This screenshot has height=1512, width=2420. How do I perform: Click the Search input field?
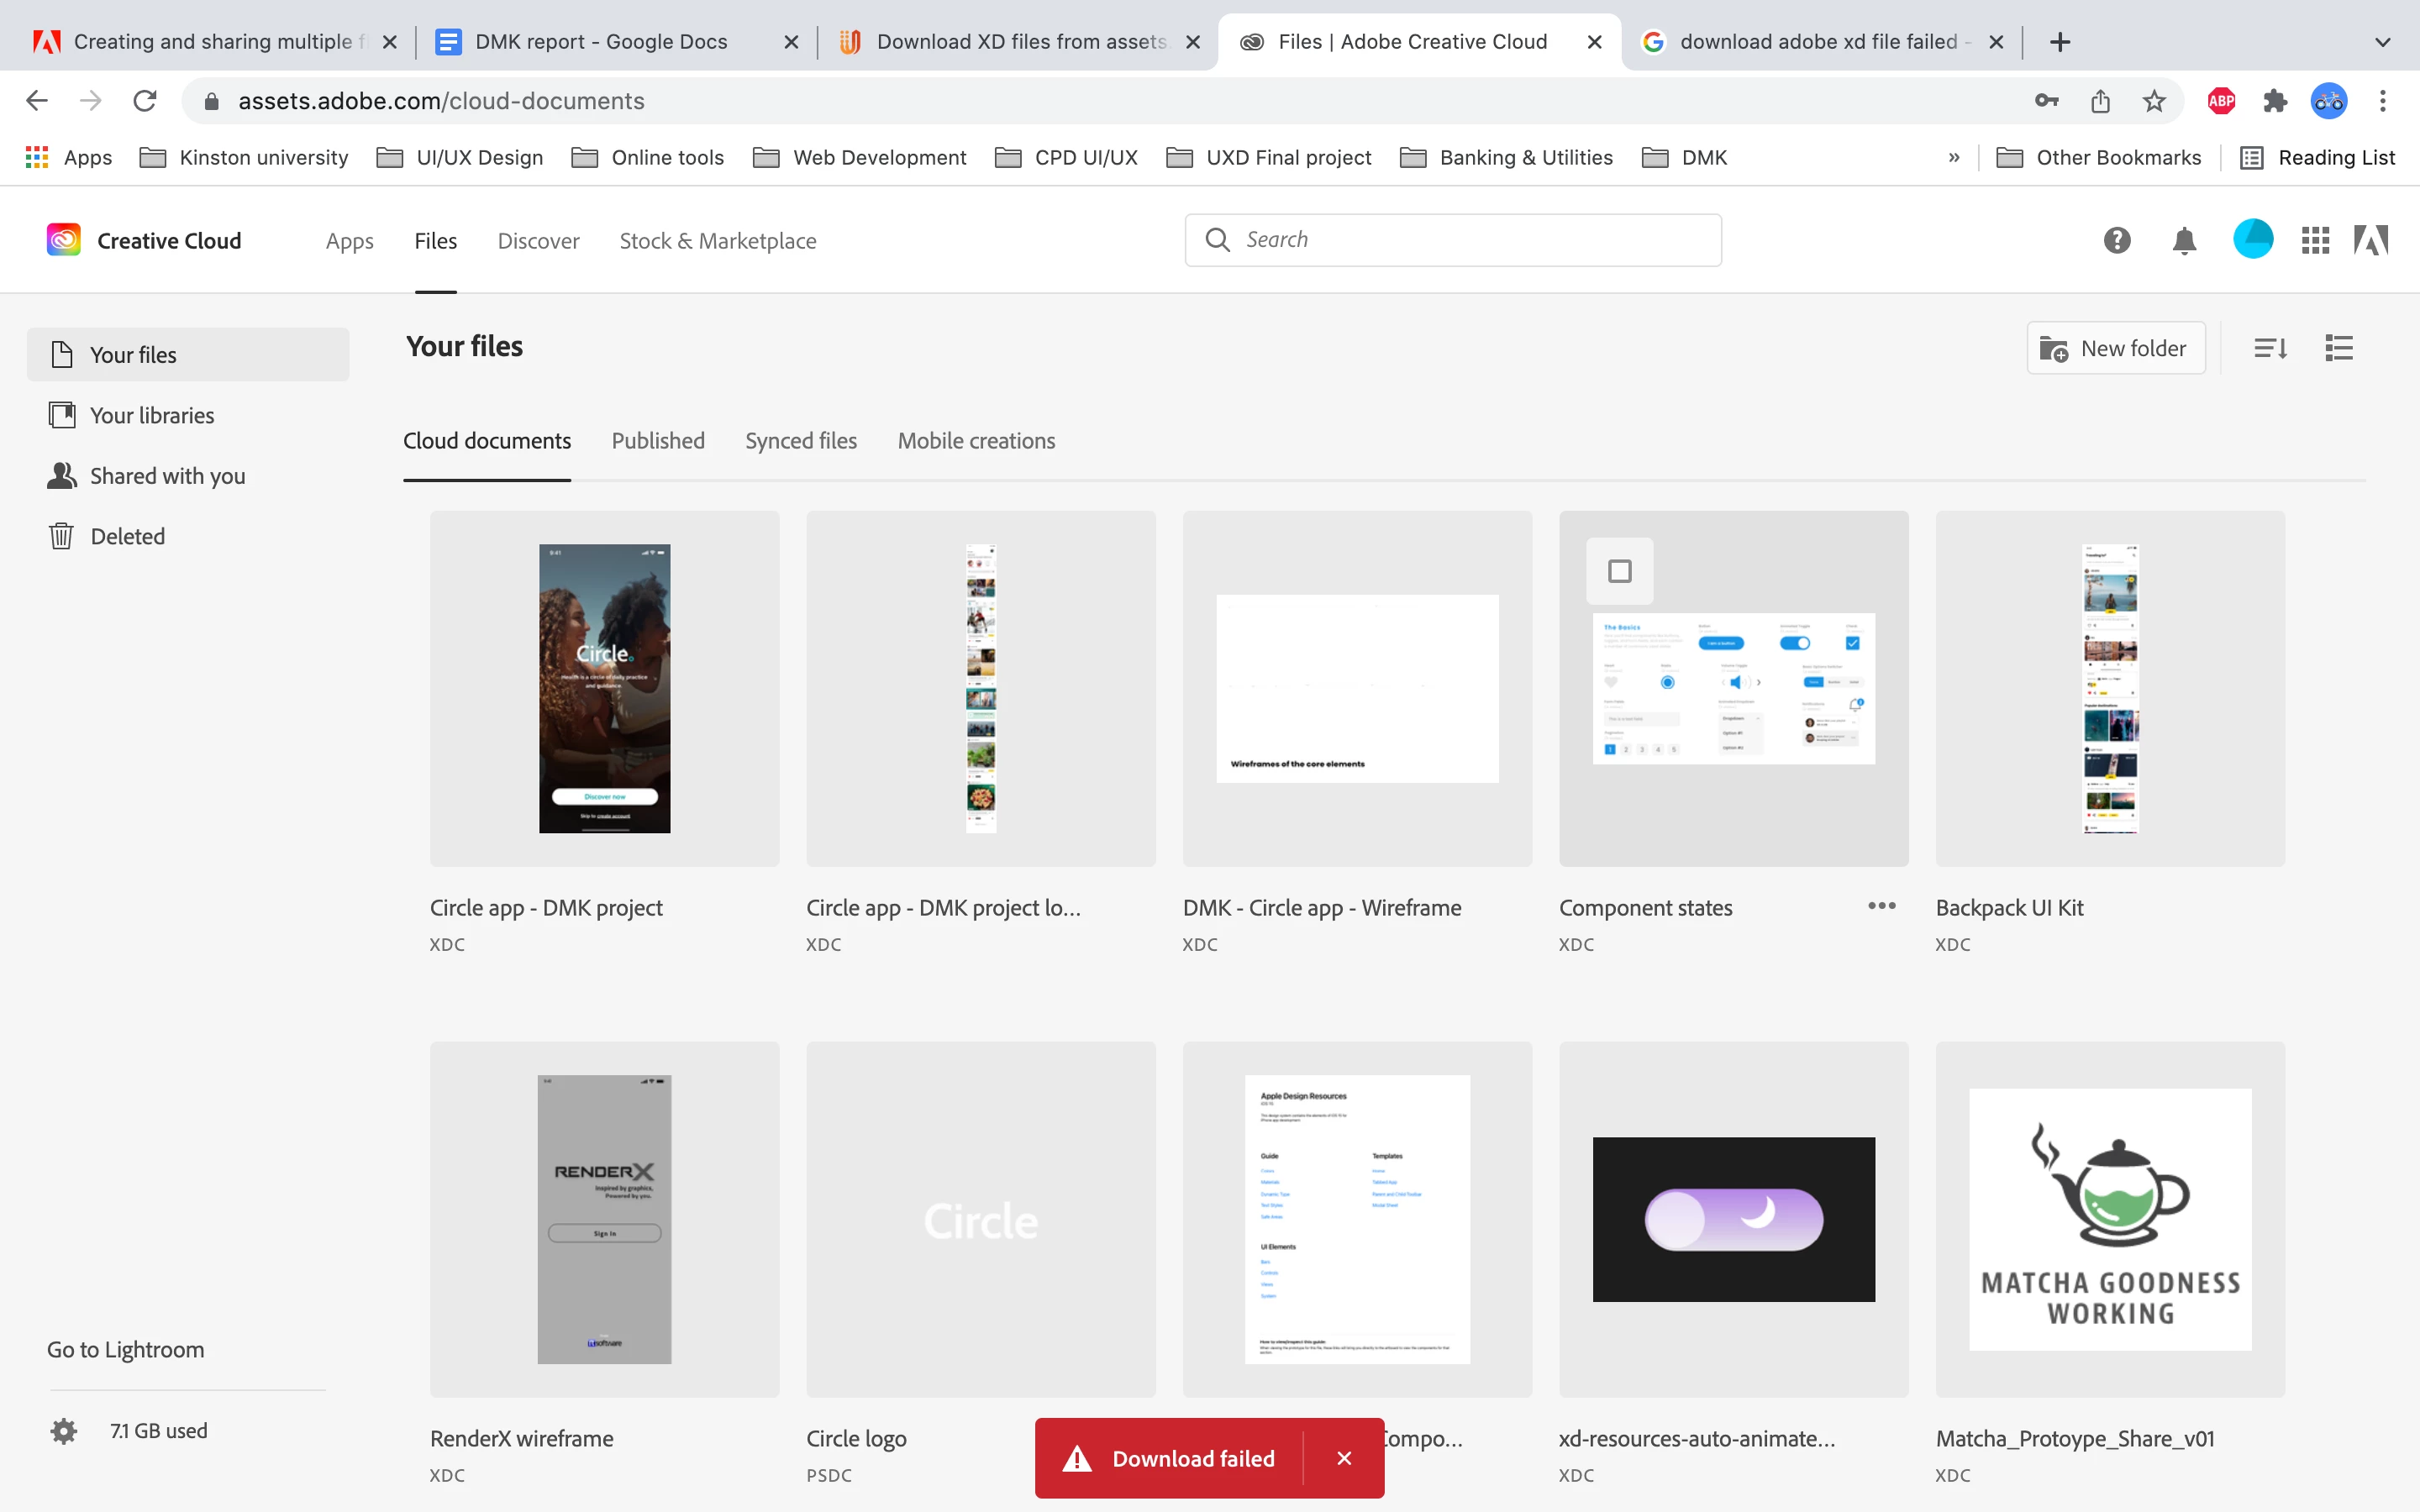point(1470,240)
